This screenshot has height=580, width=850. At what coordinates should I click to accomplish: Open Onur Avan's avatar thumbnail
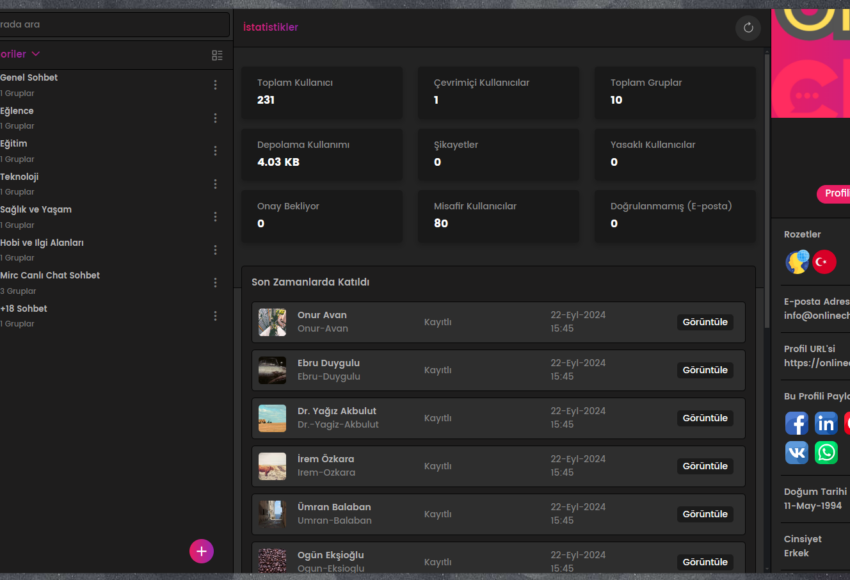click(272, 322)
